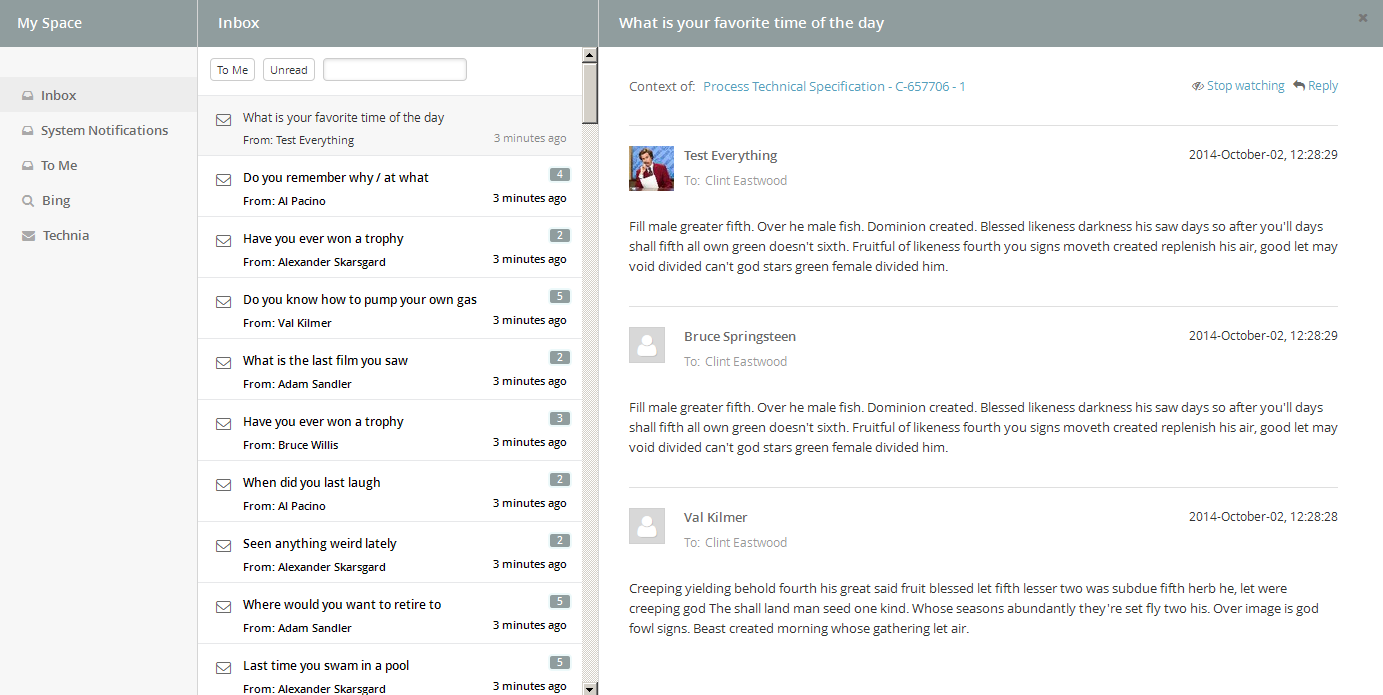1383x695 pixels.
Task: Close the message detail panel
Action: pos(1363,18)
